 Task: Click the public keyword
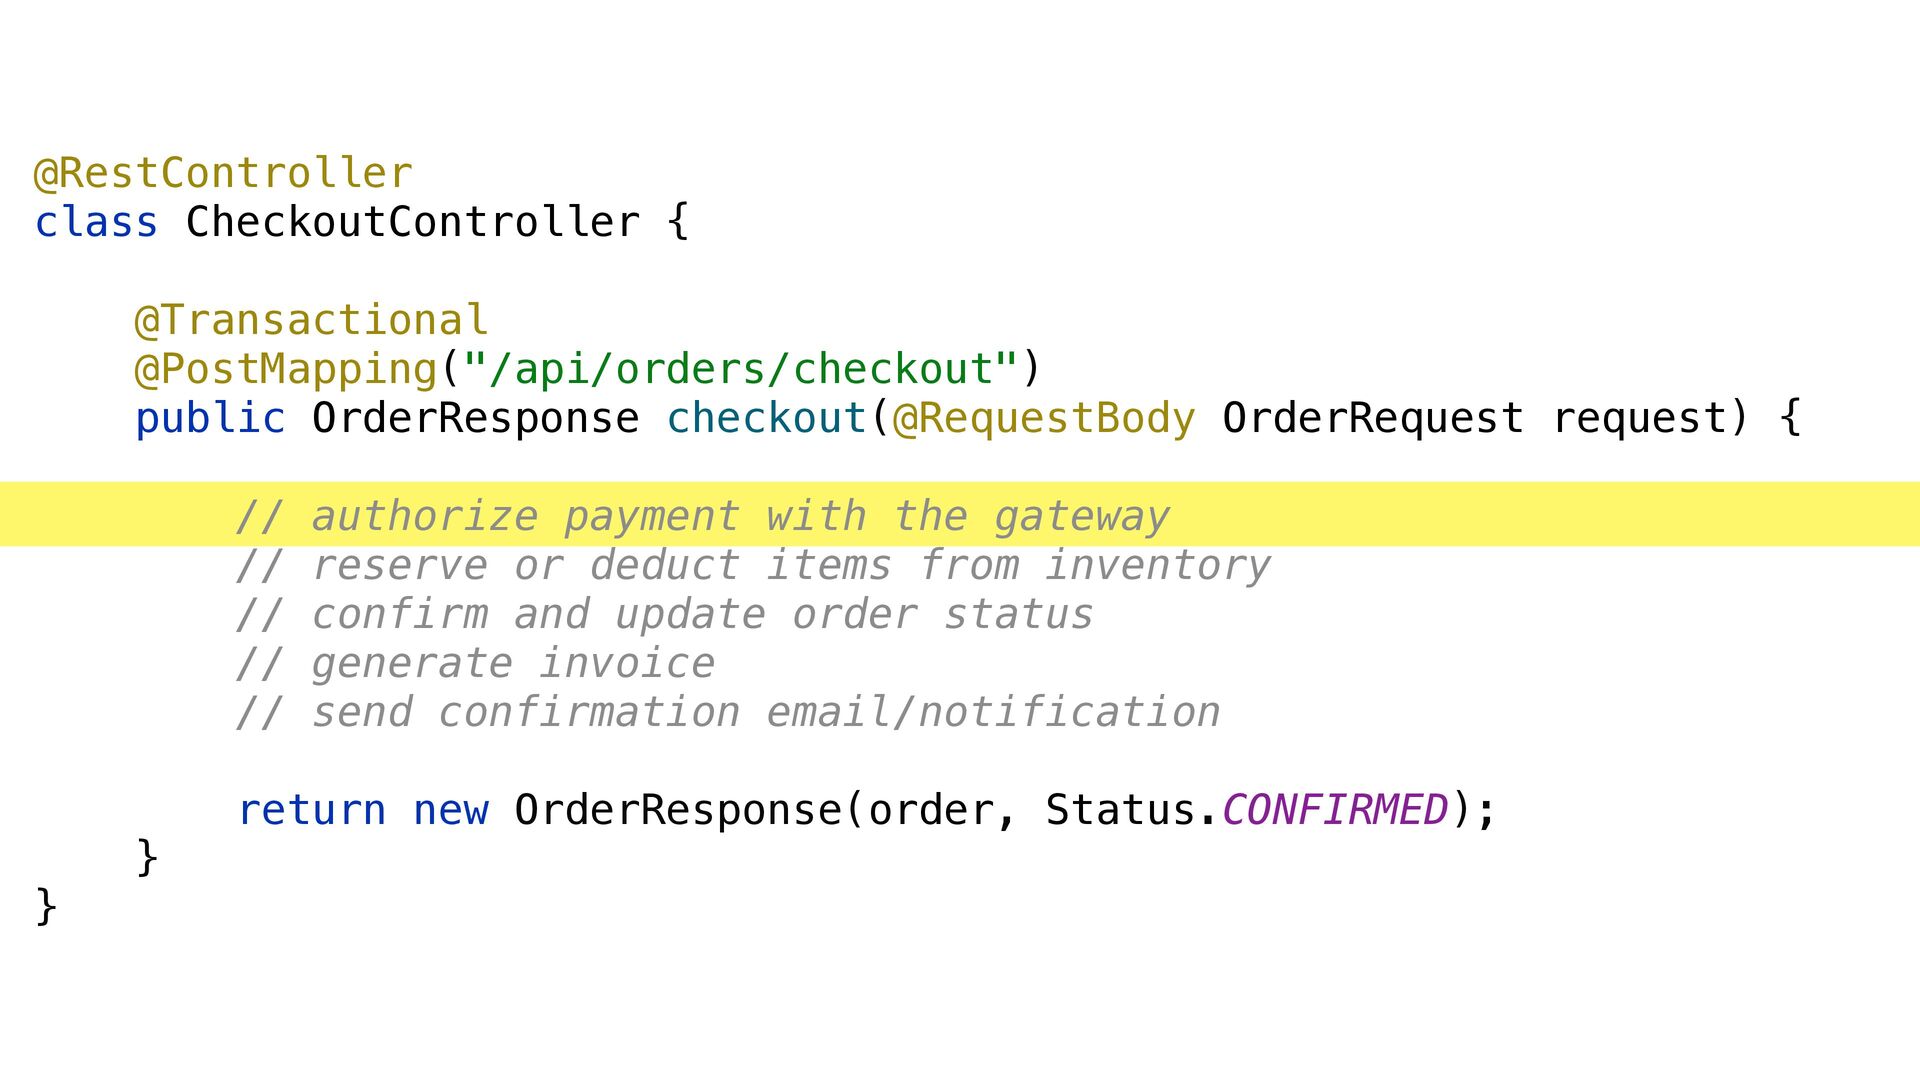(210, 418)
